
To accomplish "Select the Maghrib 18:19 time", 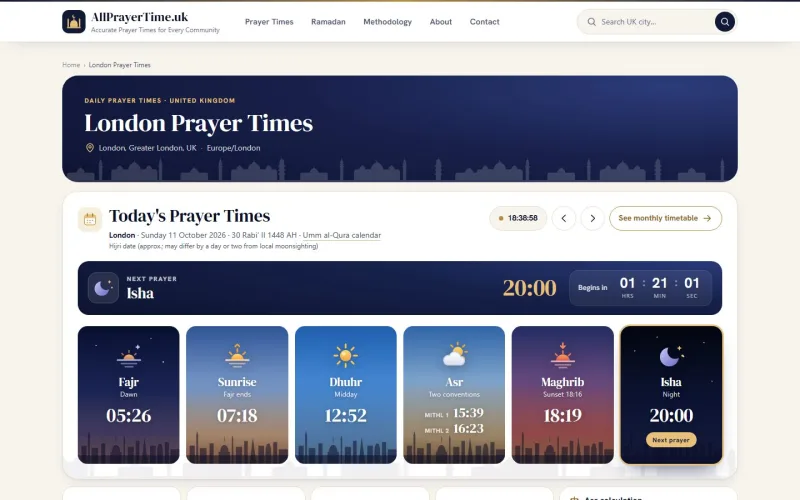I will (x=562, y=415).
